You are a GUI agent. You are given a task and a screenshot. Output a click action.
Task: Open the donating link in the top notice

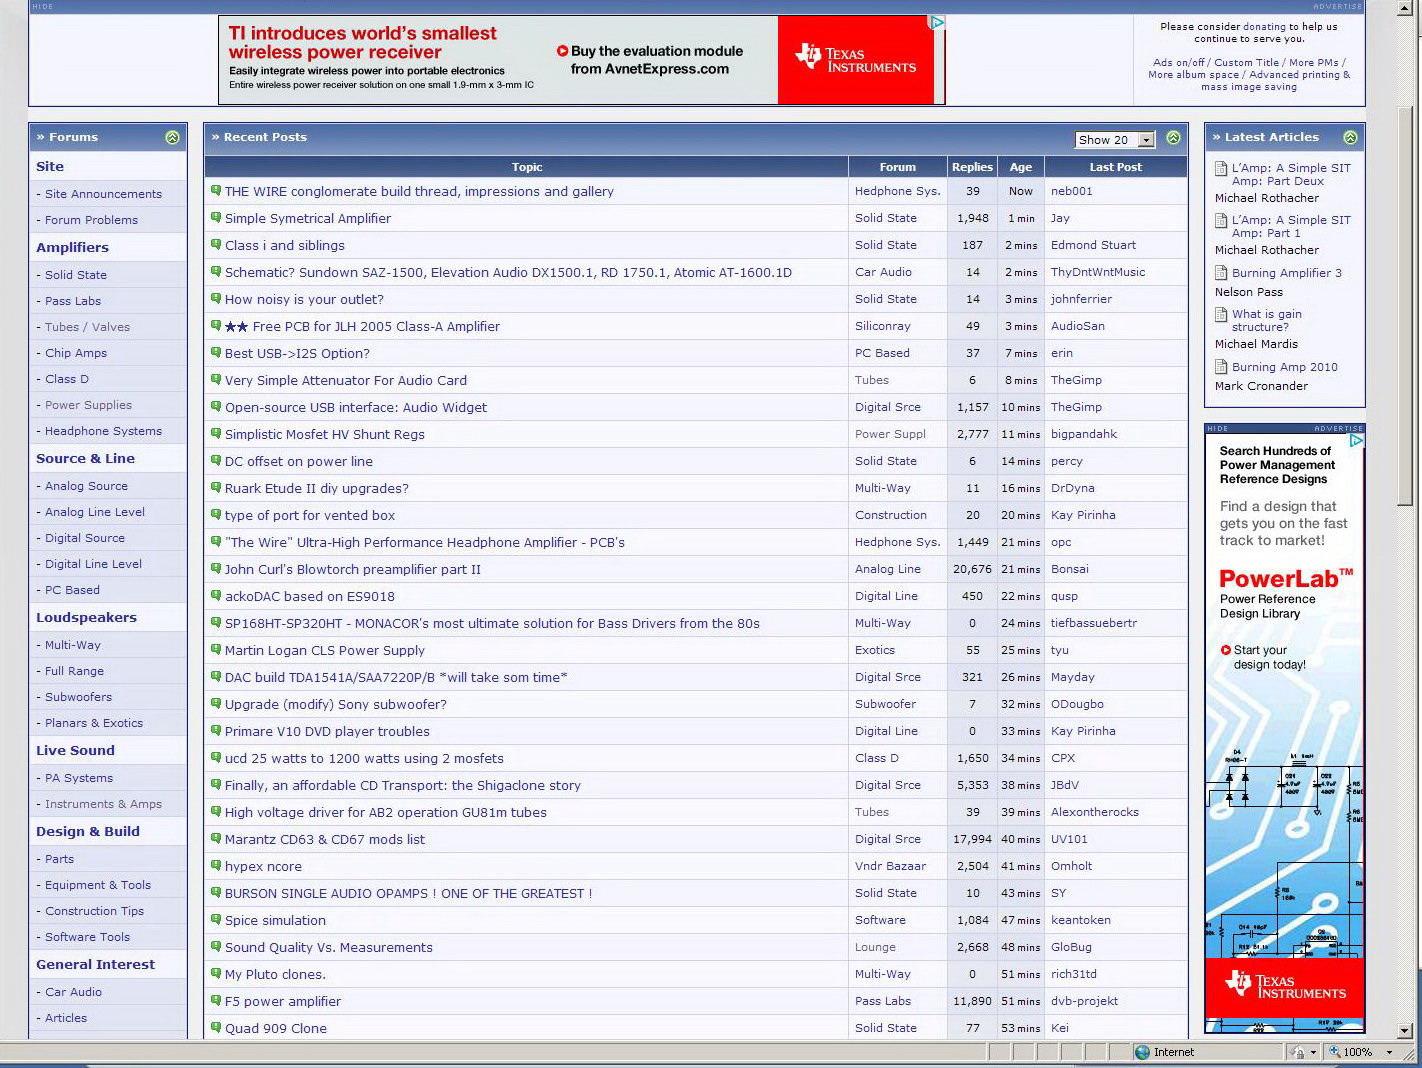1264,27
